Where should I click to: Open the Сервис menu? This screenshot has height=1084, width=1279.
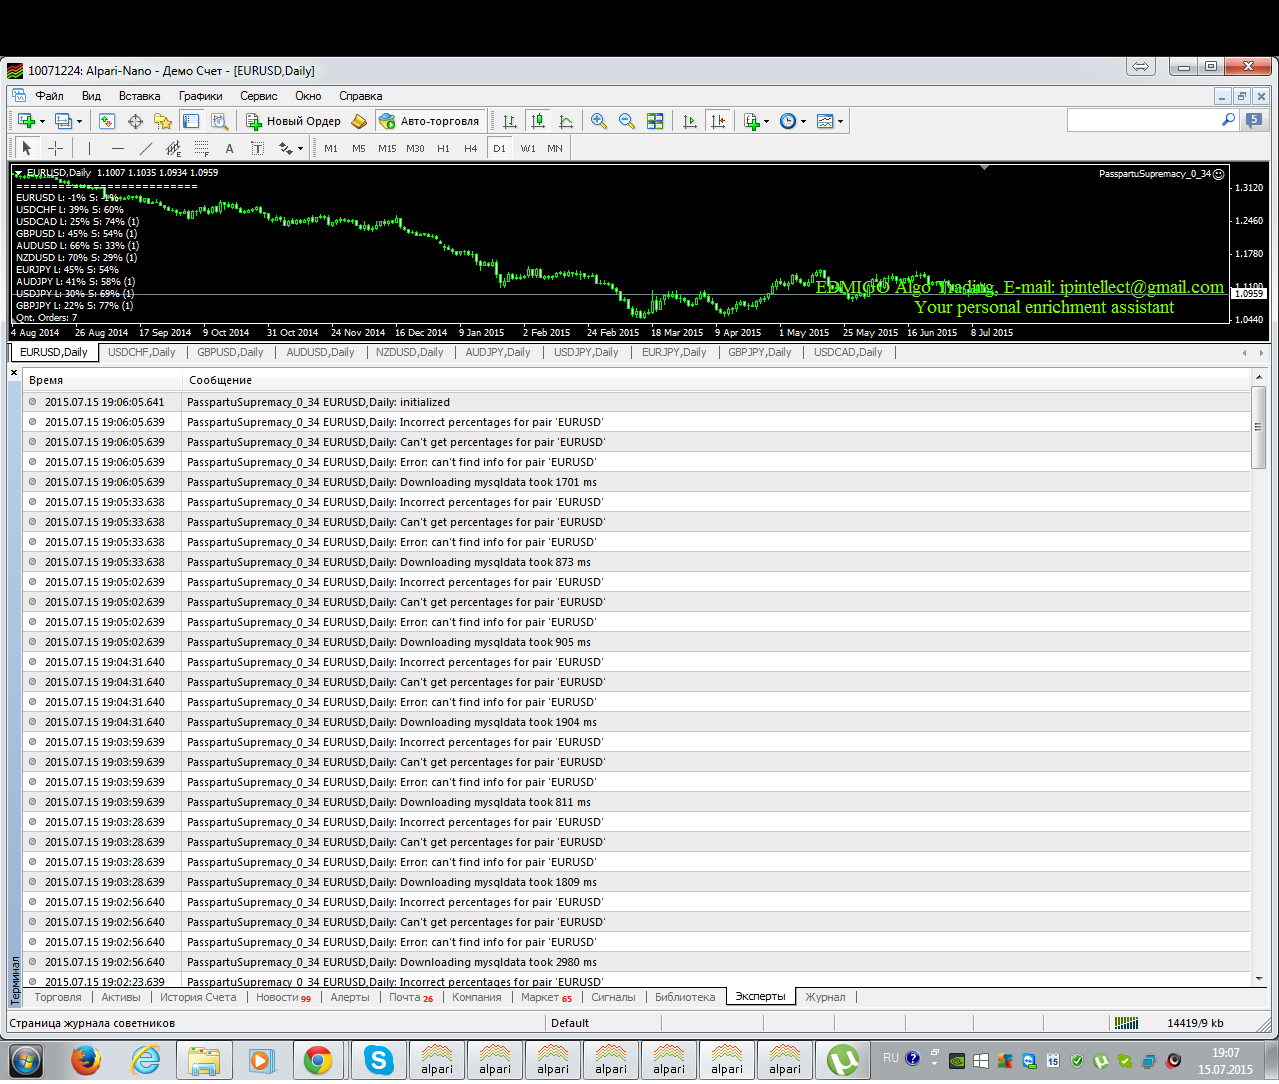pyautogui.click(x=258, y=96)
